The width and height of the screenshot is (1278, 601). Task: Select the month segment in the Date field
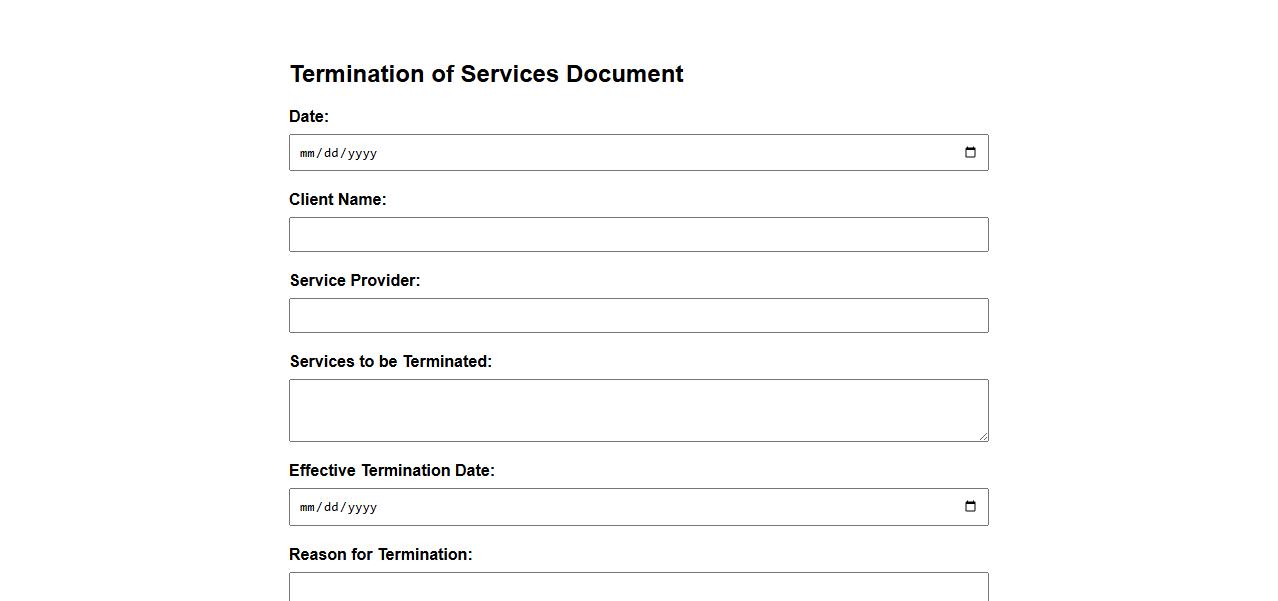(308, 153)
